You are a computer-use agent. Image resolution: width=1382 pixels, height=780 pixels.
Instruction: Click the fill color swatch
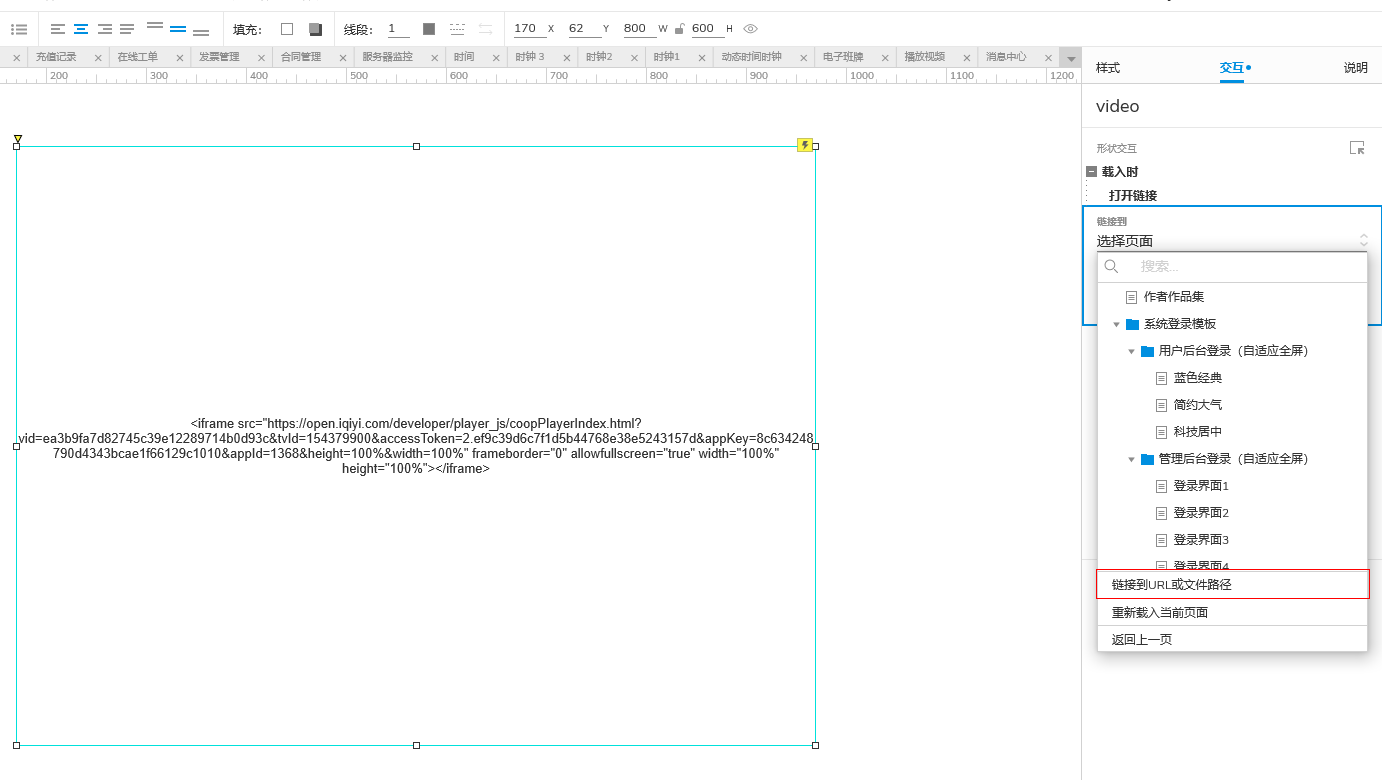(x=287, y=29)
